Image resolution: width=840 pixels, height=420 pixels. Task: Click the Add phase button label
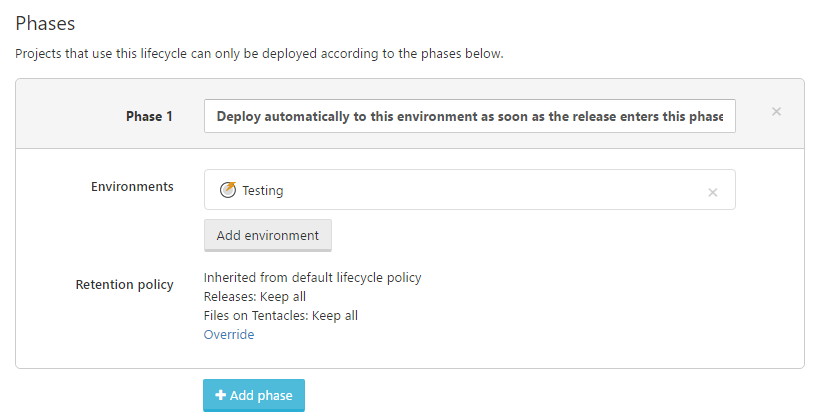pos(261,395)
